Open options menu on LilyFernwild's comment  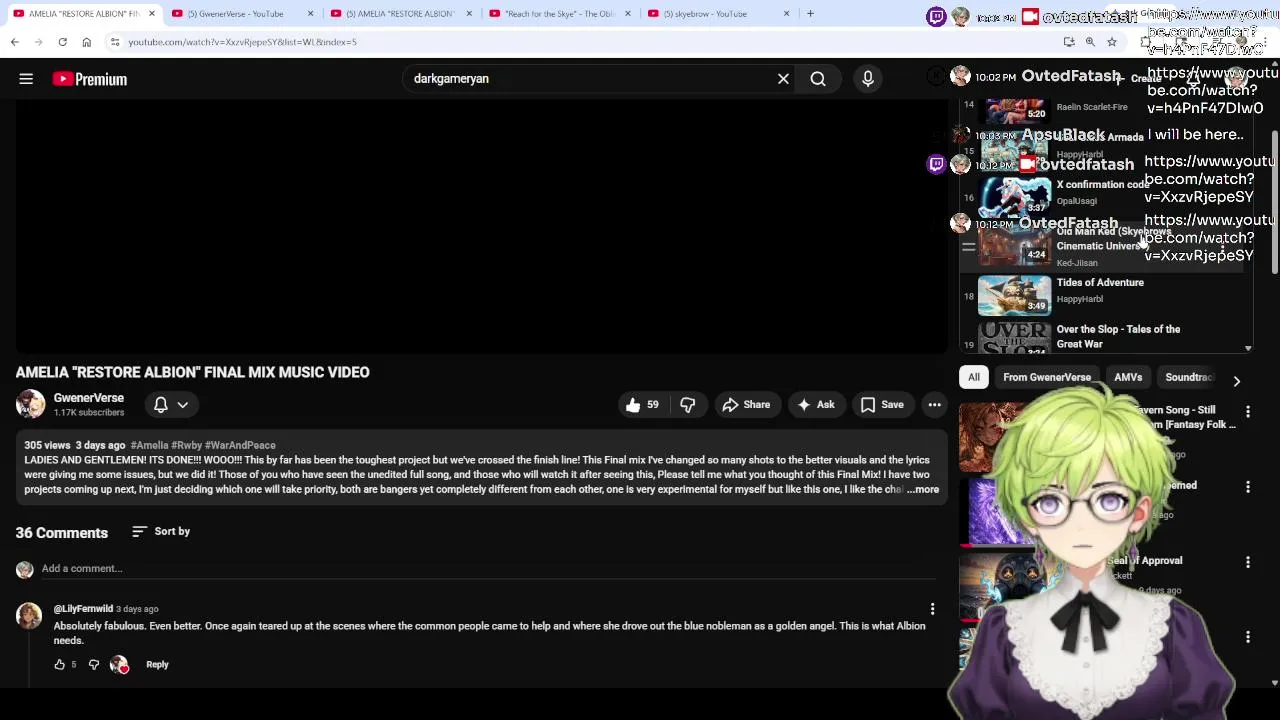932,608
